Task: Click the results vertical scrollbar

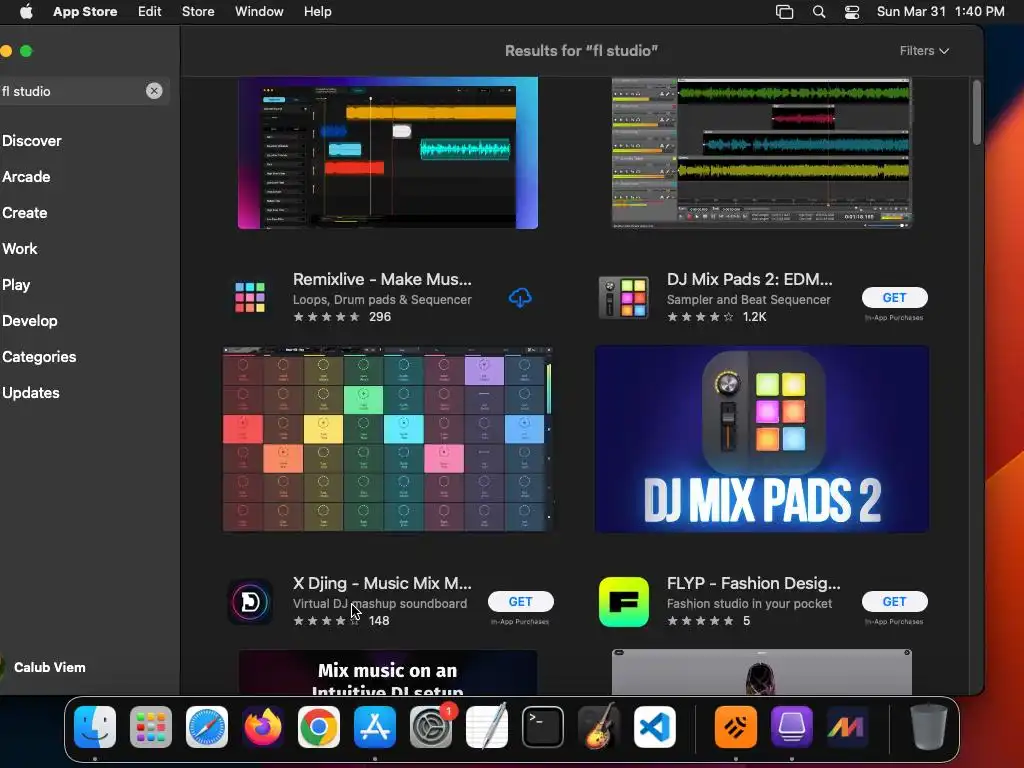Action: point(976,112)
